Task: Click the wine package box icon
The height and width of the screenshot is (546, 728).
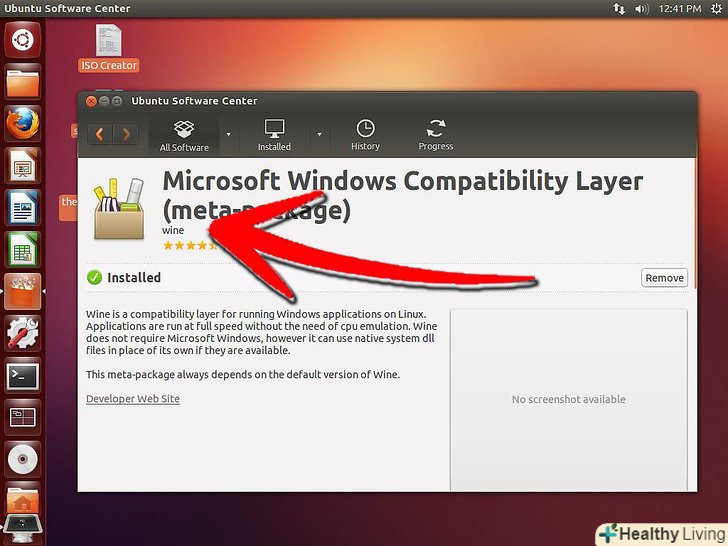Action: [x=119, y=208]
